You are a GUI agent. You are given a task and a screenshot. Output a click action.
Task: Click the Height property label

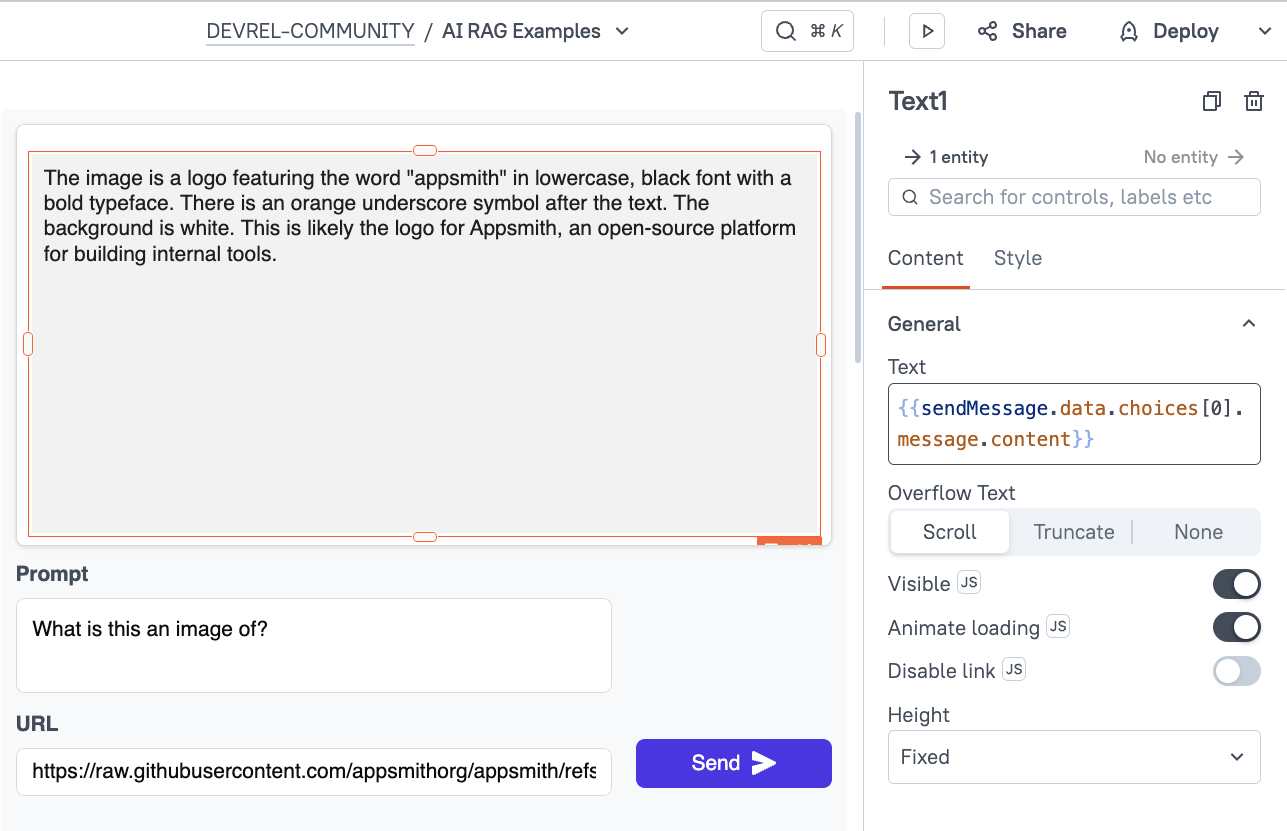(918, 715)
